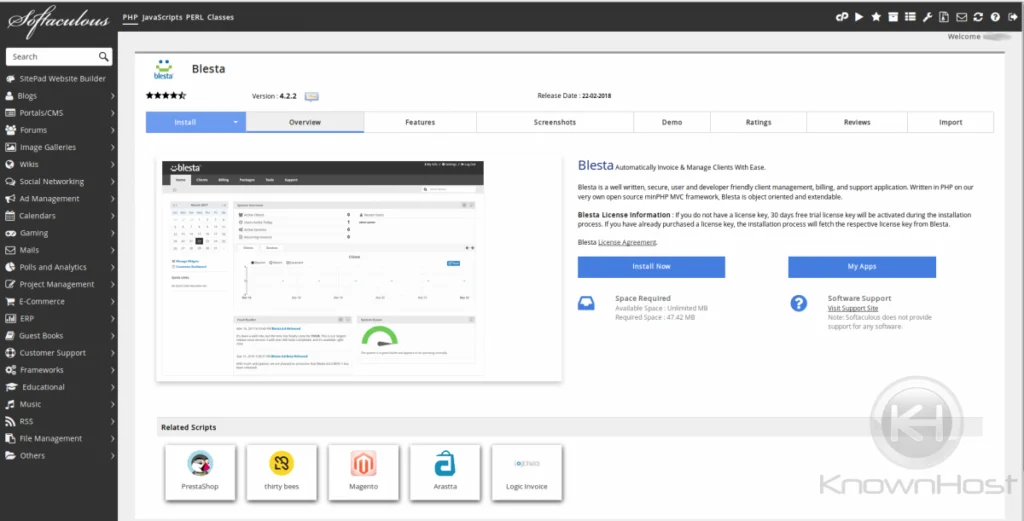Select the PHP scripts menu
1024x521 pixels.
(x=130, y=18)
